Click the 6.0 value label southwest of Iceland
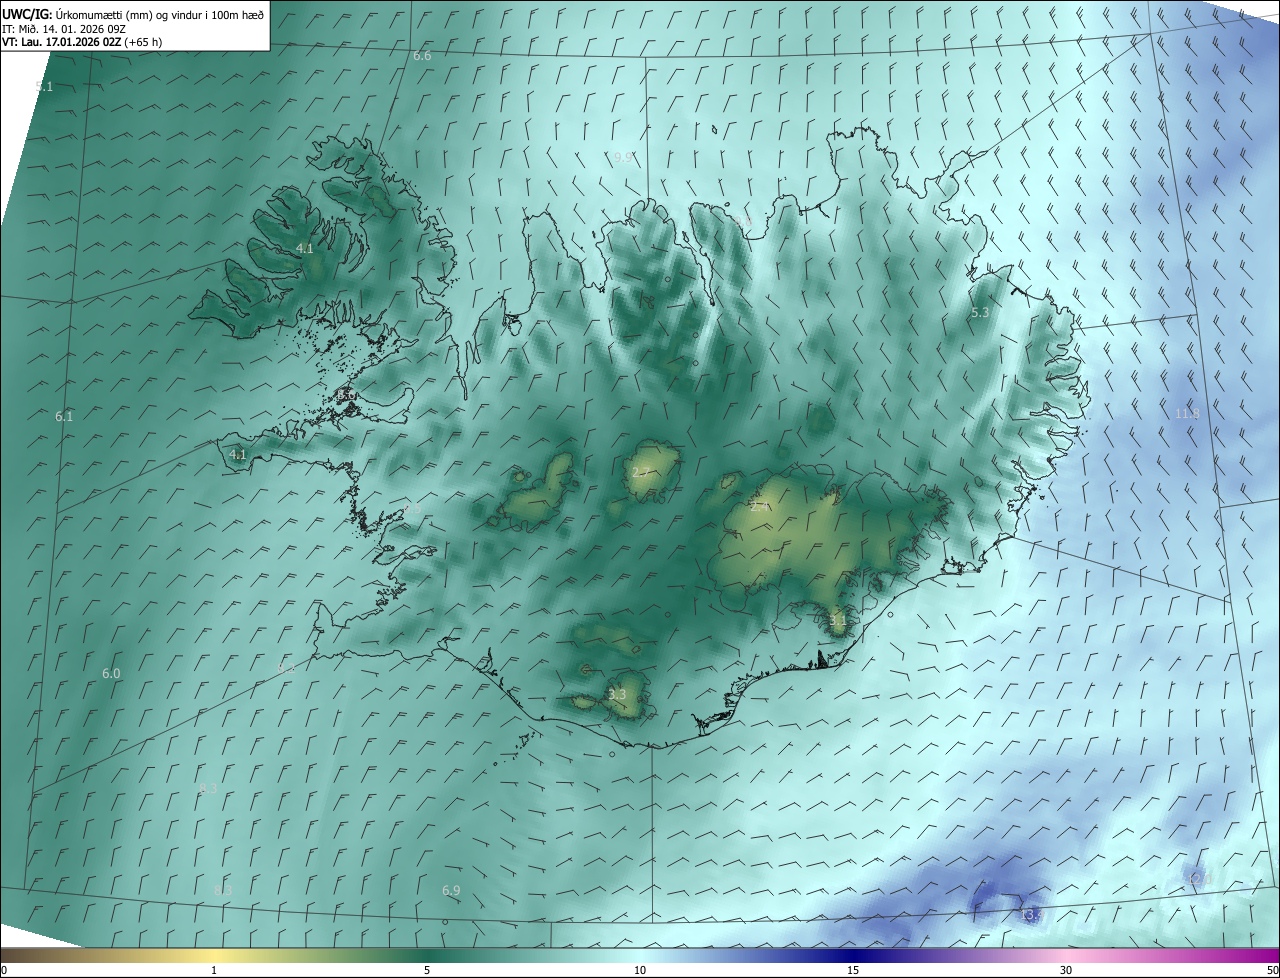 [111, 674]
